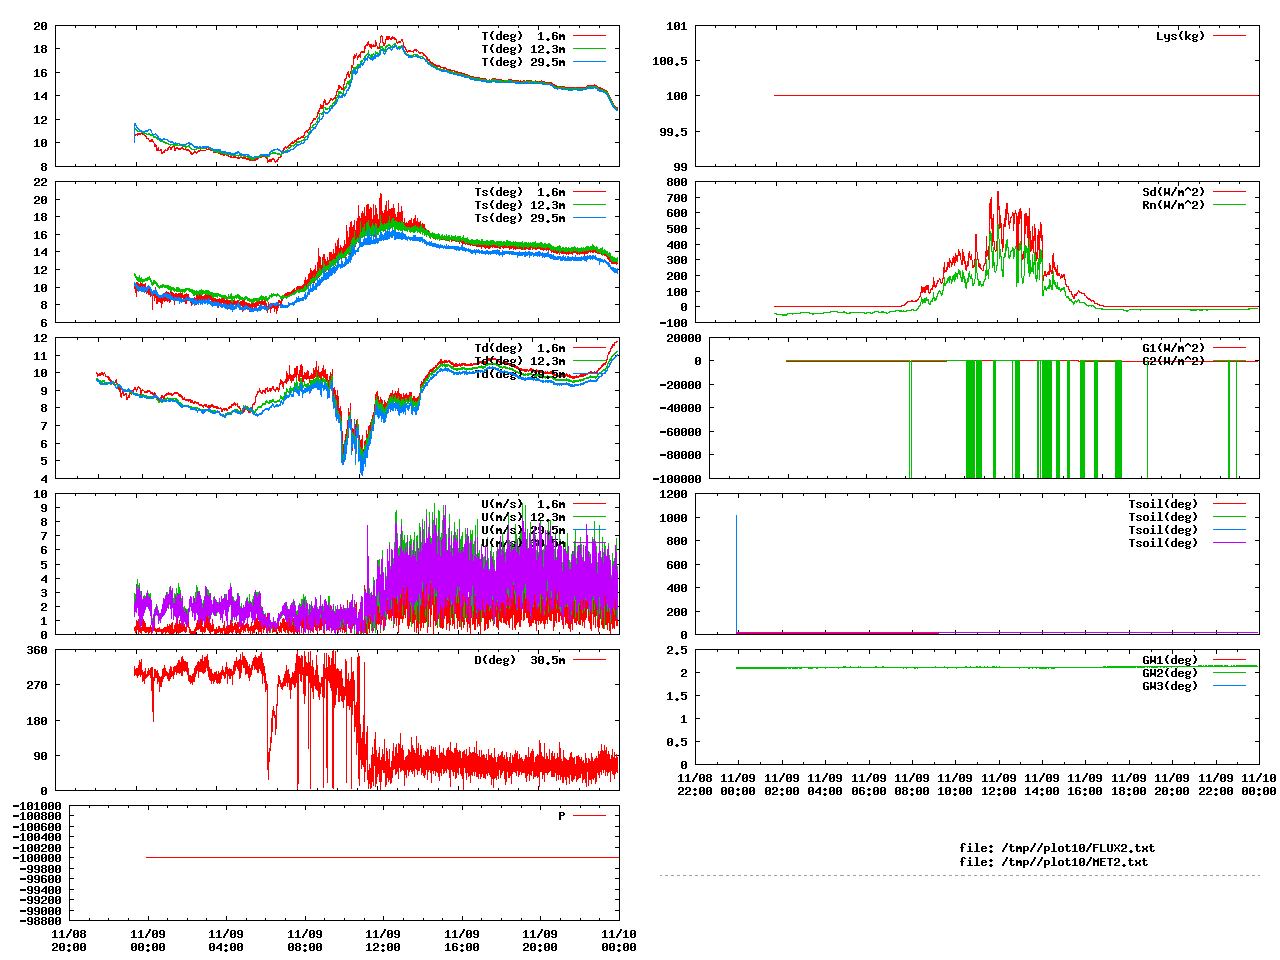Click the 'U(m/s) 1.6m' legend label
1280x960 pixels.
pos(523,504)
